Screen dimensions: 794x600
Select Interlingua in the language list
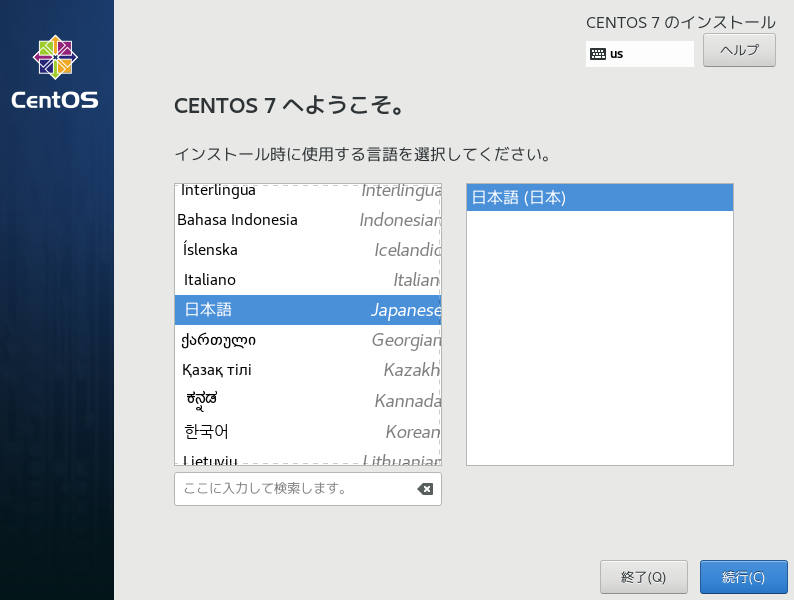pyautogui.click(x=308, y=191)
